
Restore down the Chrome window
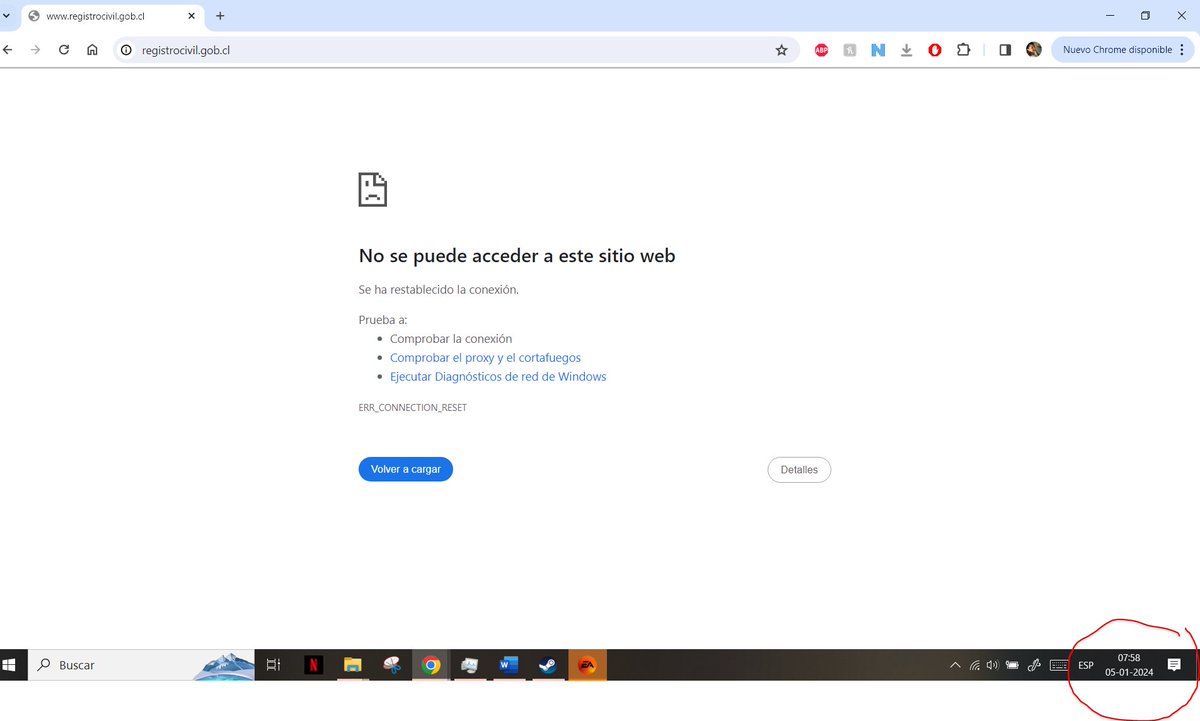(1145, 16)
